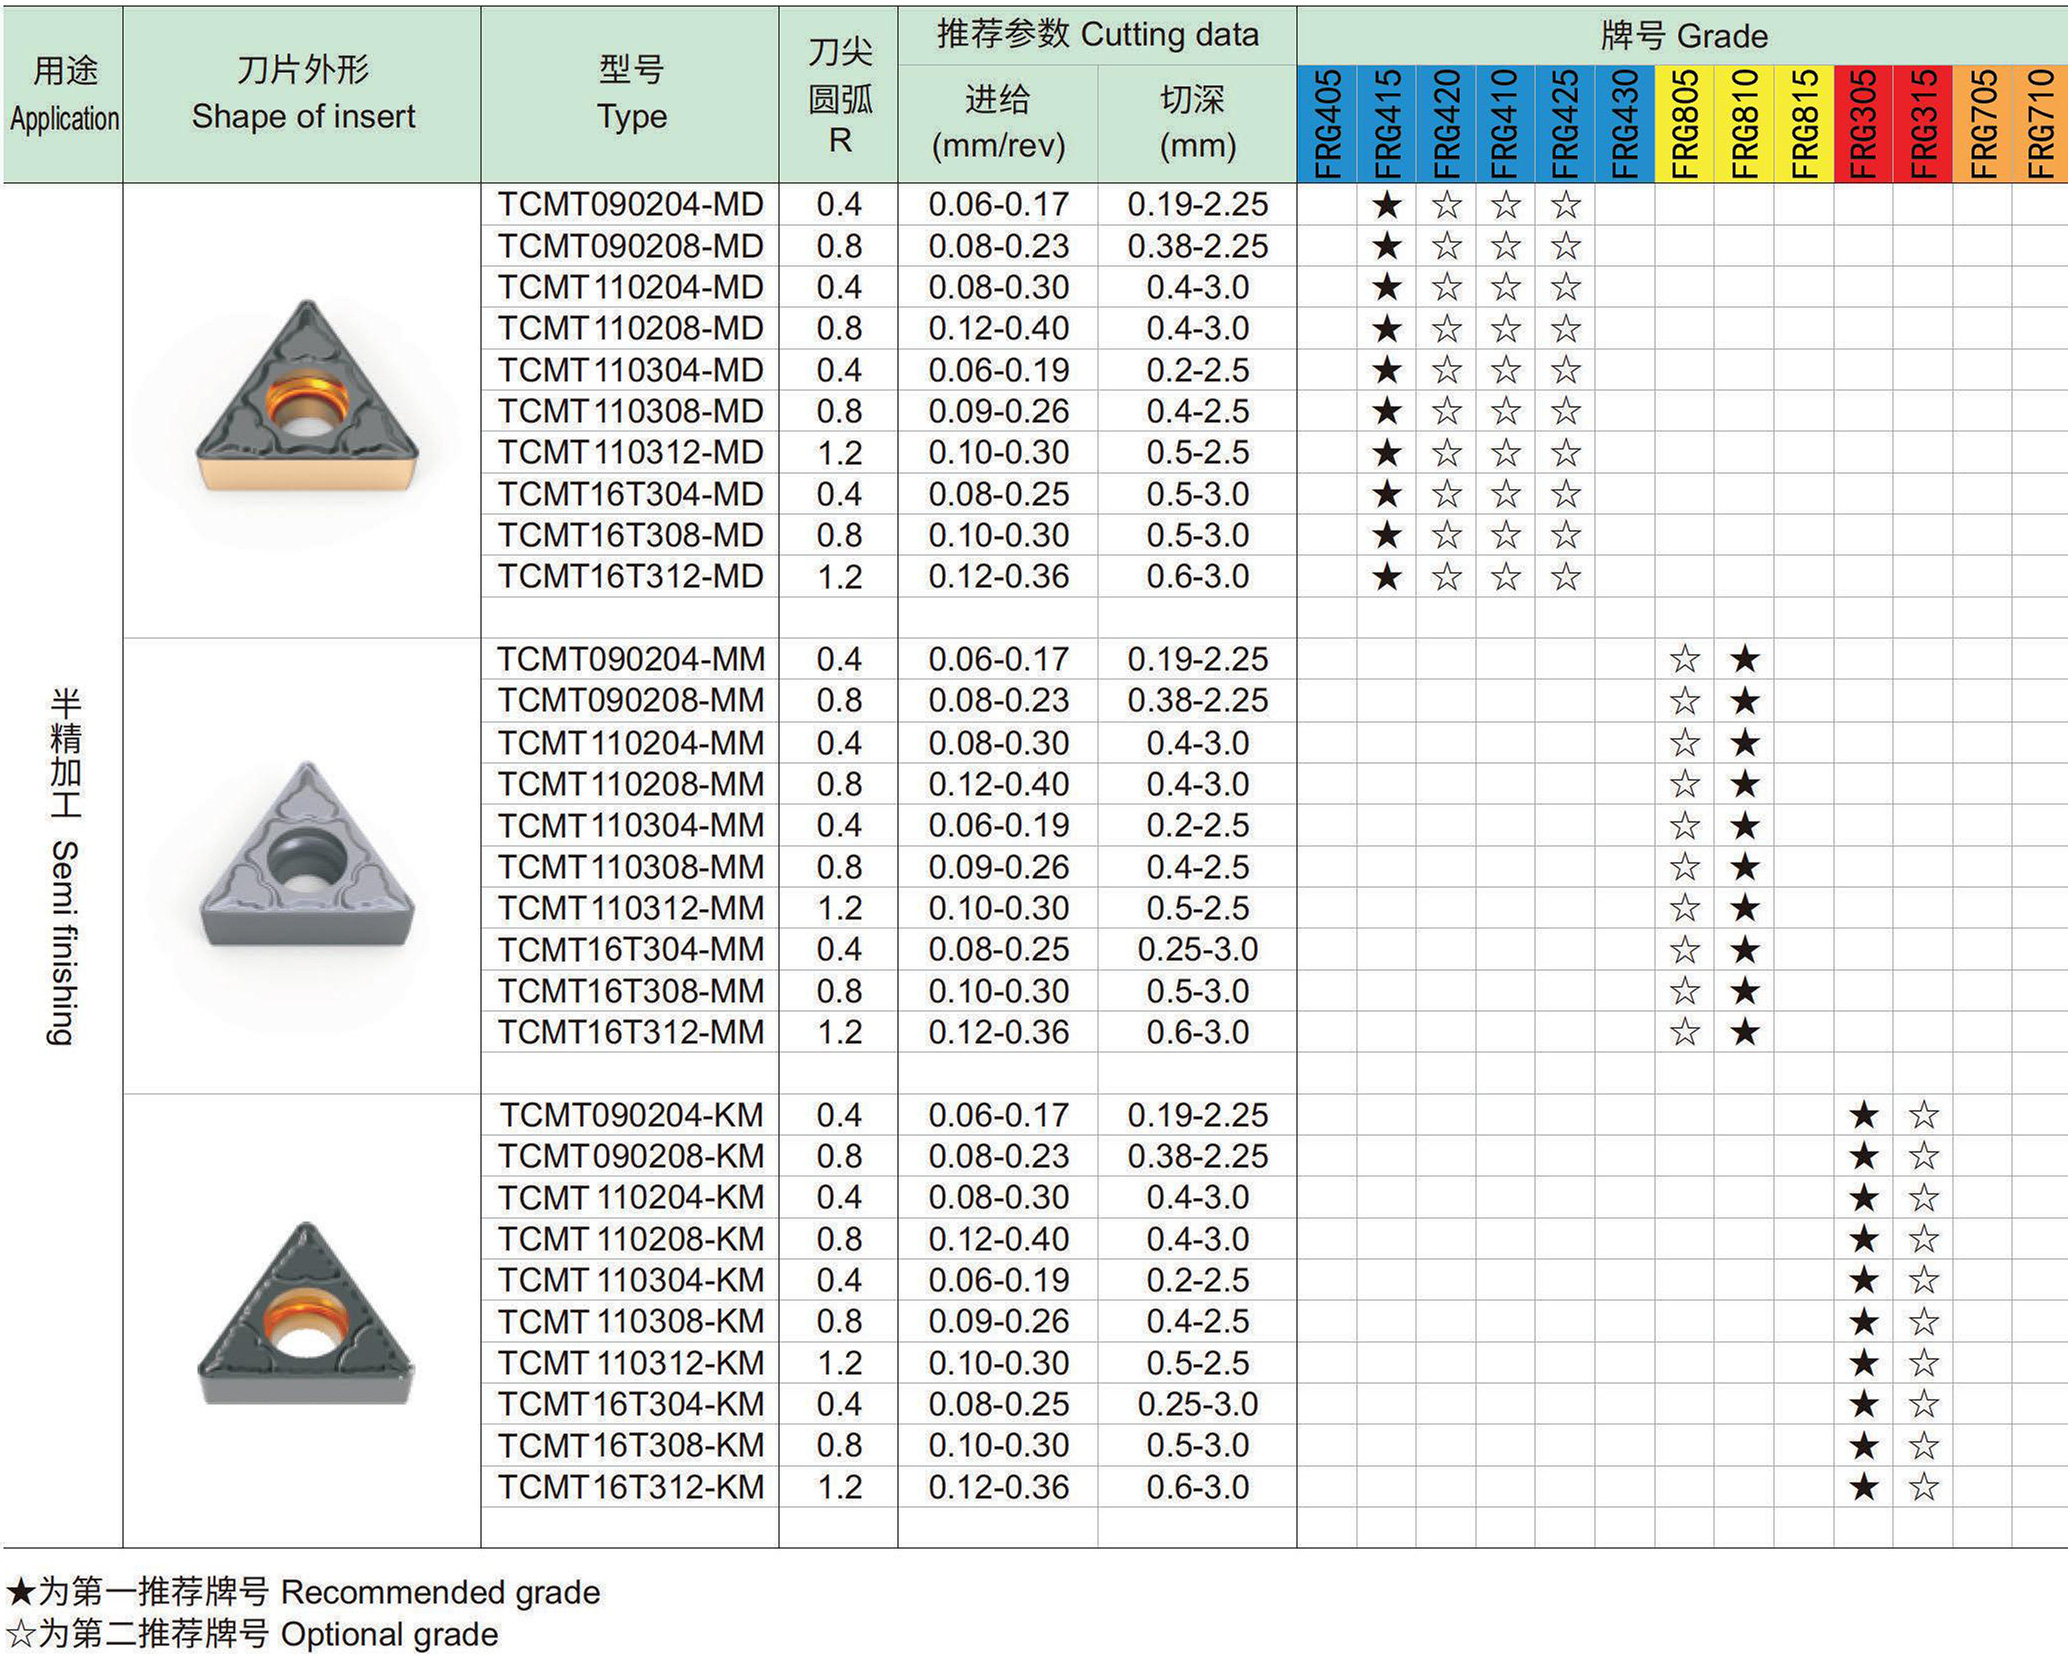Click hollow star for TCMT16T312-MD under FRG420
Viewport: 2068px width, 1654px height.
click(1446, 577)
